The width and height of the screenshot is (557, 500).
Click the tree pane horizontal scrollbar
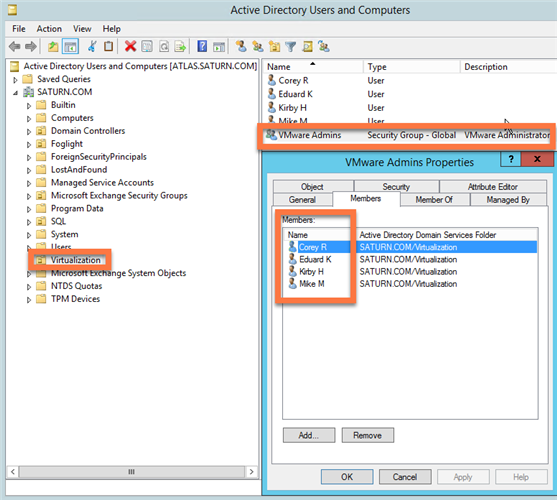point(131,472)
